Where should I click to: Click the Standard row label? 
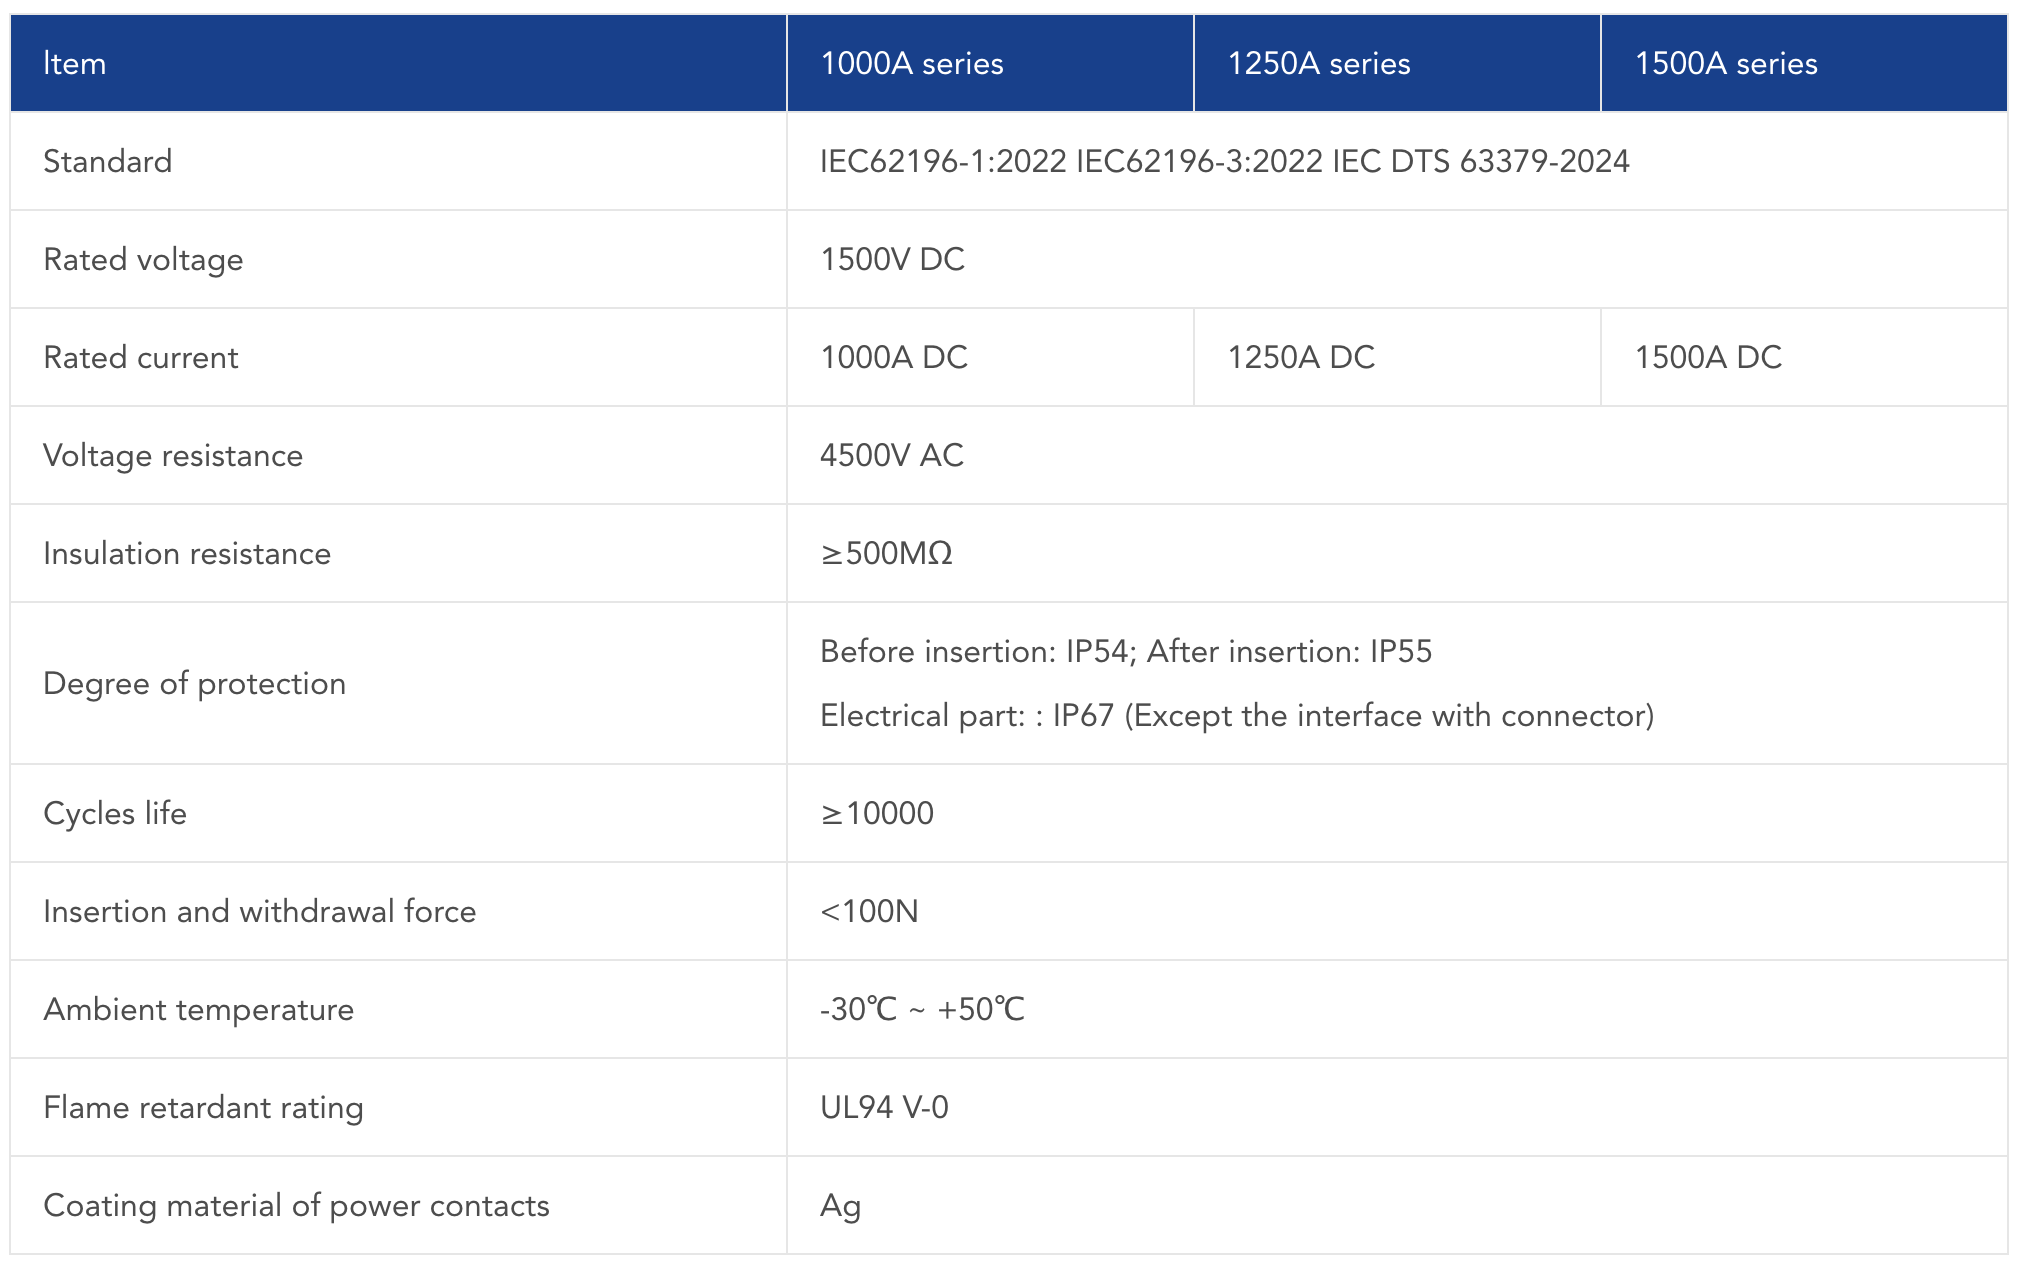[x=108, y=161]
